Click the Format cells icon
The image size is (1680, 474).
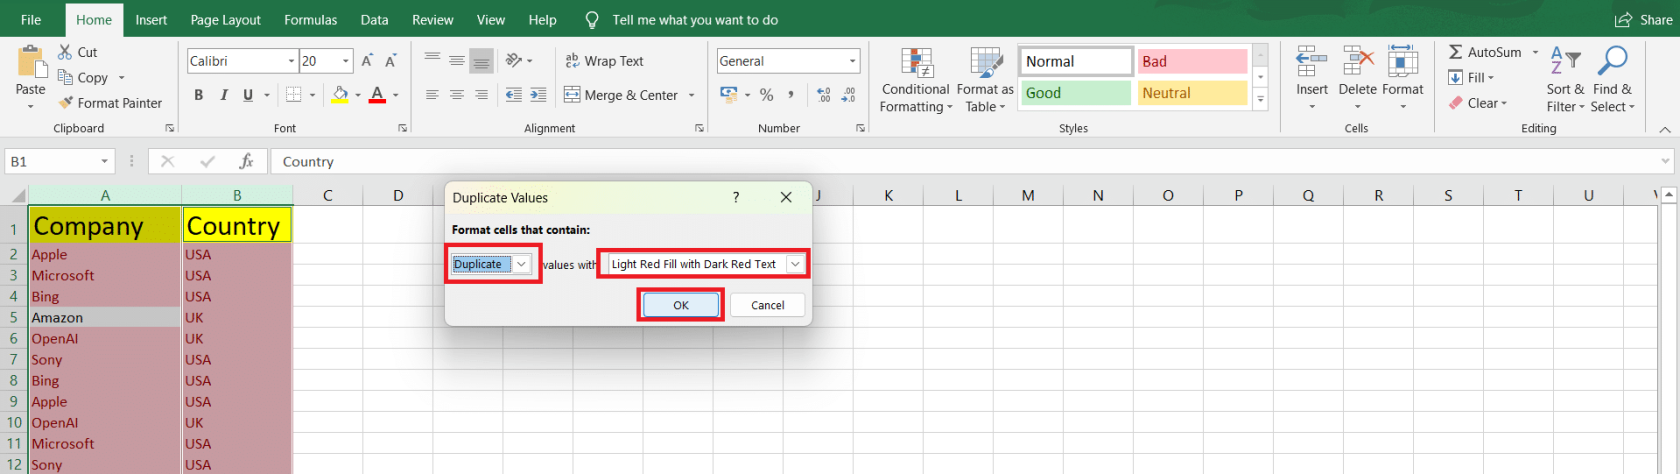(1402, 62)
